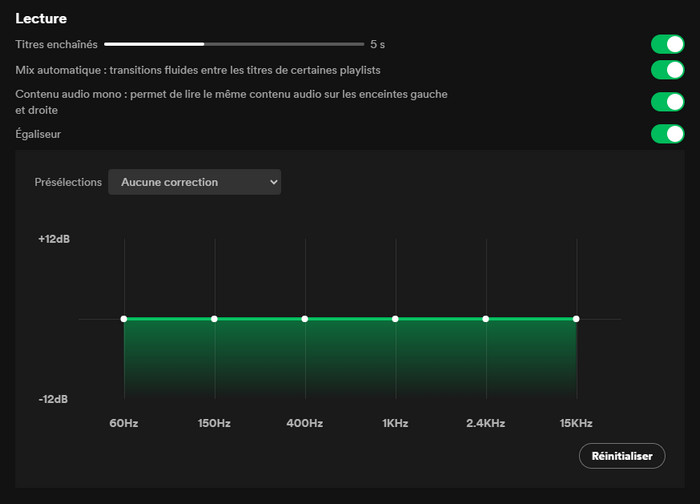Grab the 400Hz equalizer control point
The image size is (700, 504).
(305, 319)
